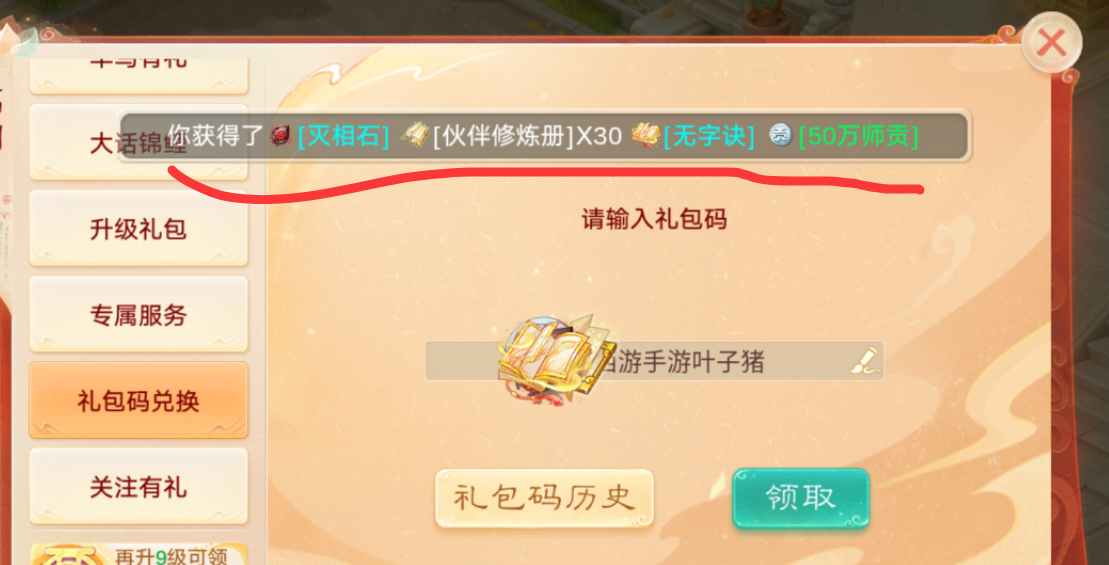
Task: Click the 伙伴修炼册 scroll icon
Action: click(x=415, y=136)
